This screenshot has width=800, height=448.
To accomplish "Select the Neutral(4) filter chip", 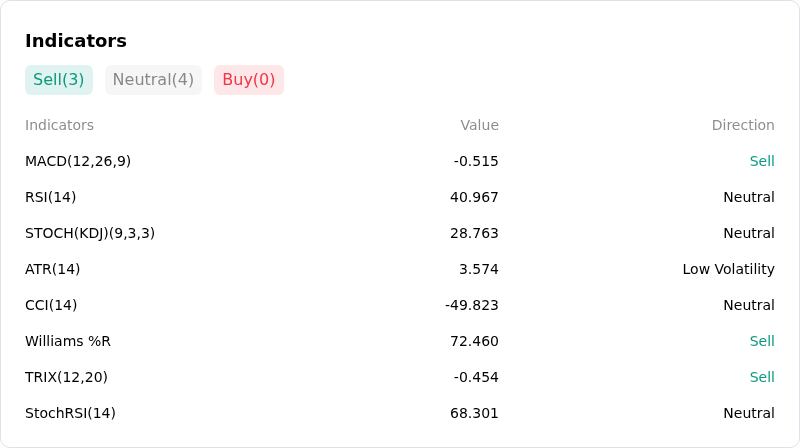I will [x=153, y=80].
